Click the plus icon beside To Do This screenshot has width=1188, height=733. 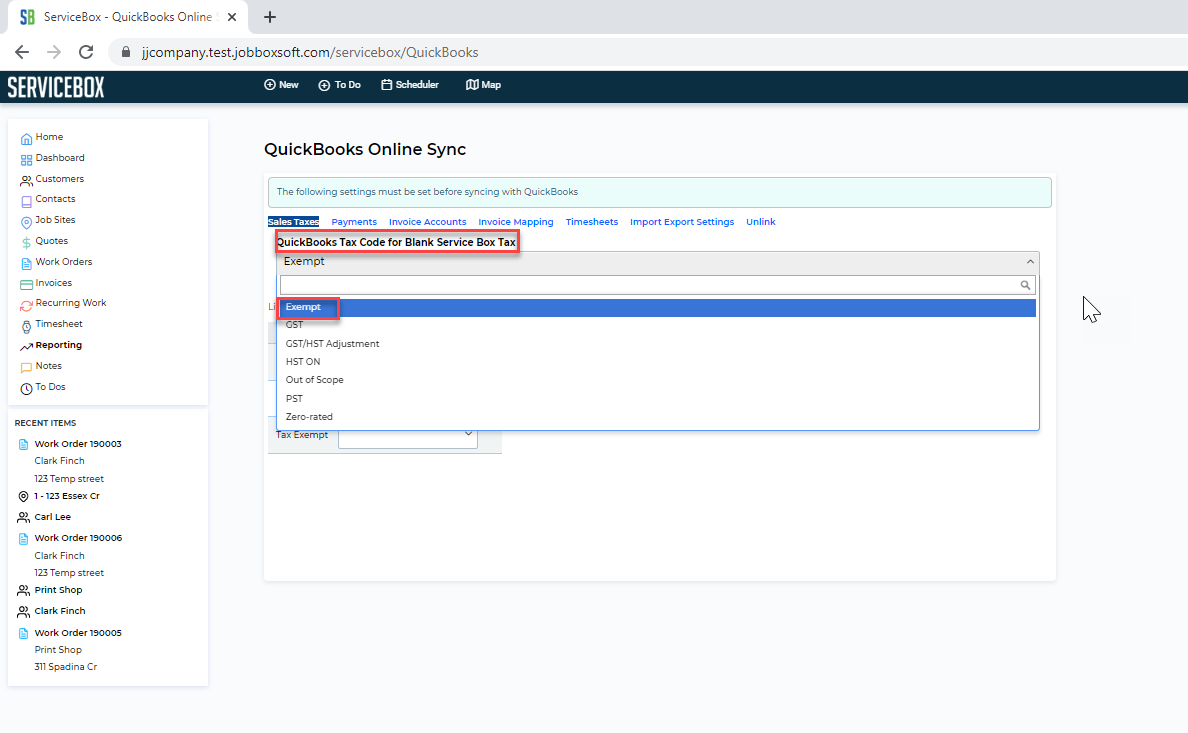(x=324, y=85)
